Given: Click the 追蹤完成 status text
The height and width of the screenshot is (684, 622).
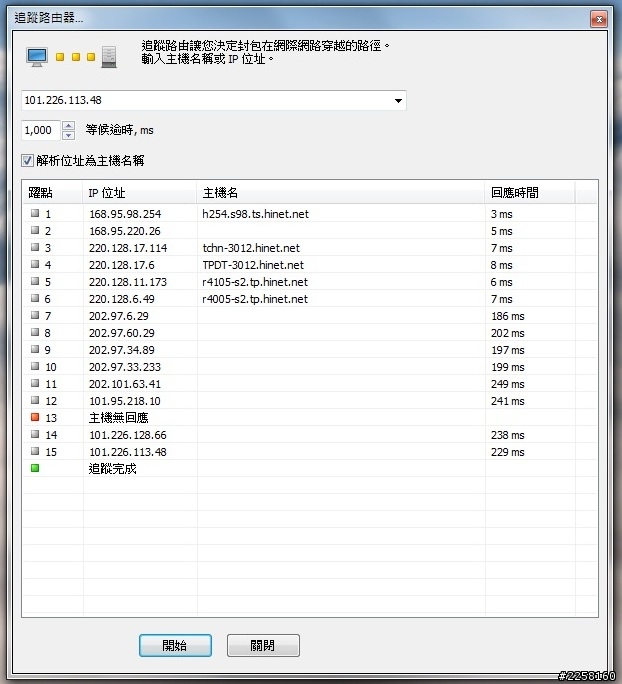Looking at the screenshot, I should [x=113, y=469].
